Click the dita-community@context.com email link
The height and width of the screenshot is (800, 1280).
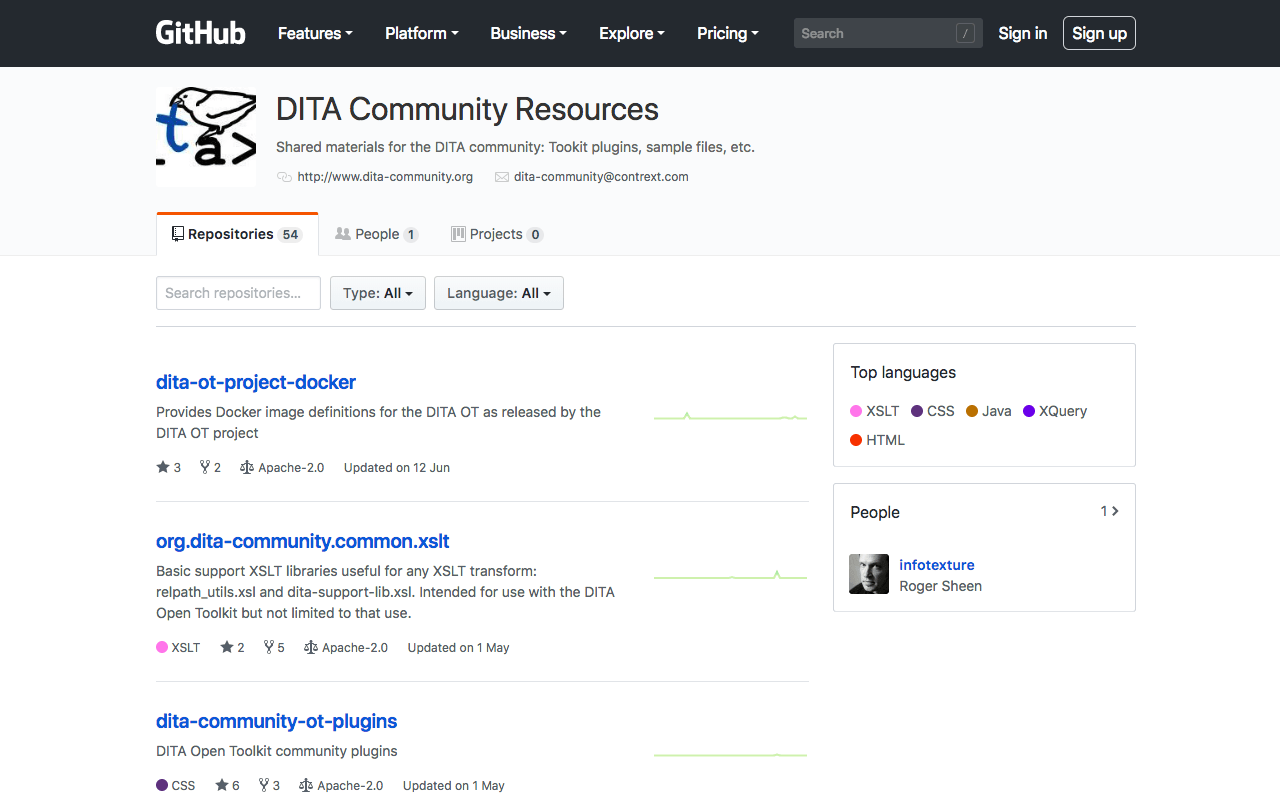coord(601,177)
